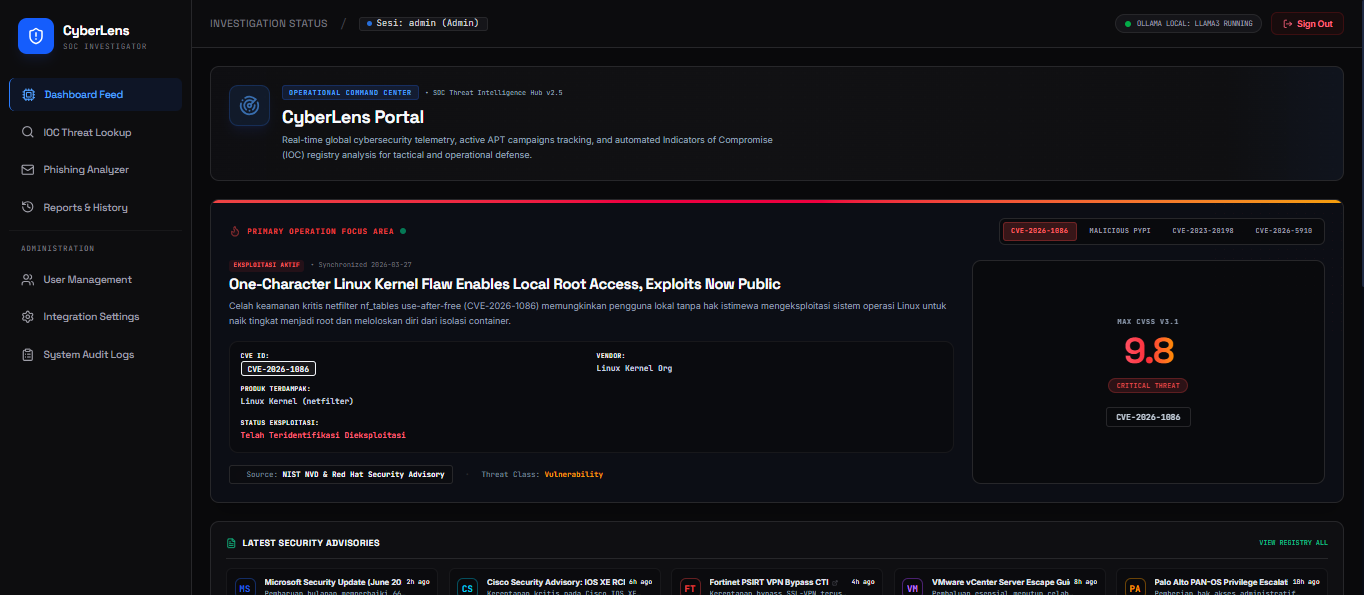Viewport: 1364px width, 595px height.
Task: Open Integration Settings
Action: pyautogui.click(x=96, y=317)
